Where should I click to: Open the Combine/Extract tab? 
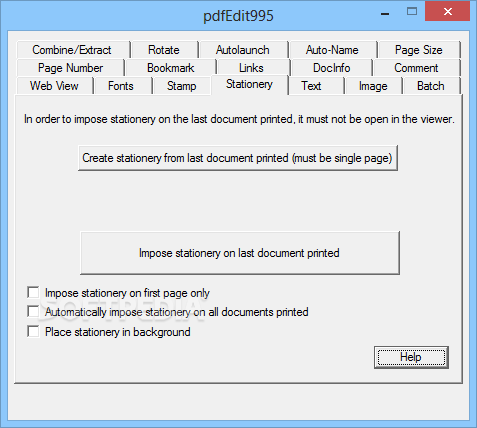[73, 50]
